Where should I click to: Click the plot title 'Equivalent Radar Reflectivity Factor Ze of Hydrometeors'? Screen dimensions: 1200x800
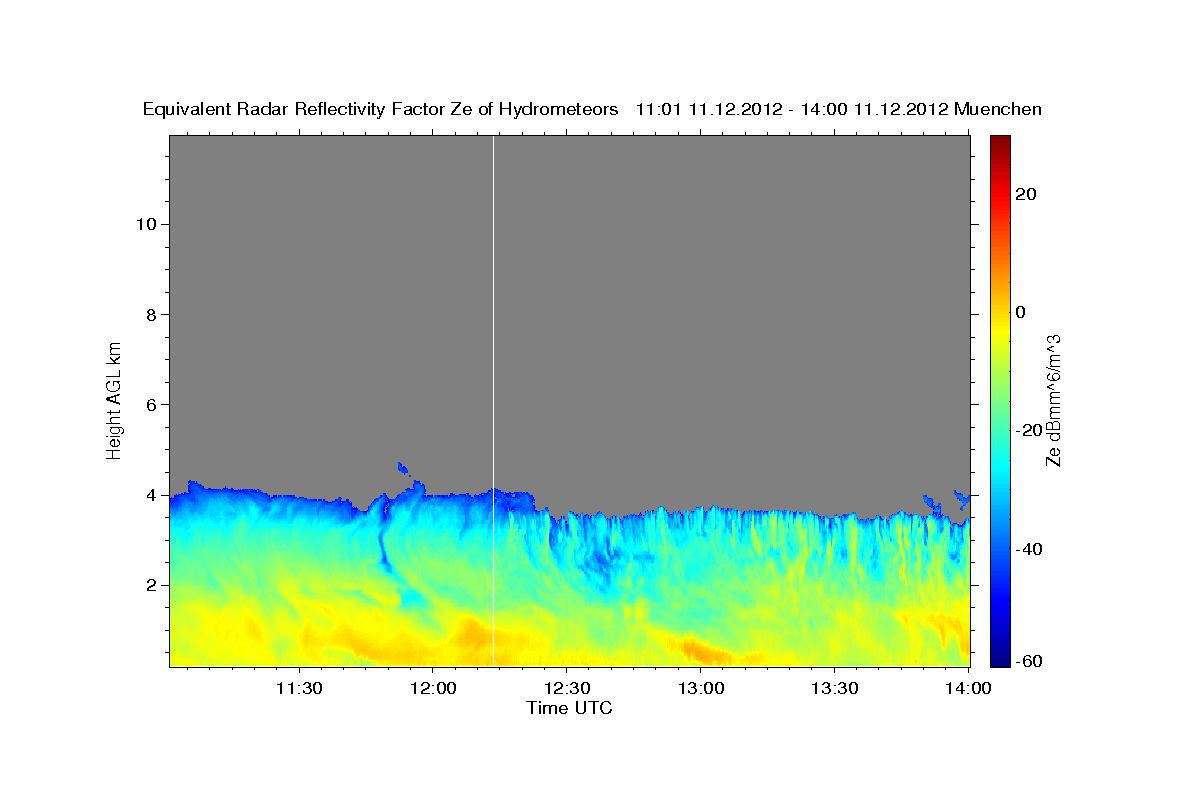coord(380,109)
